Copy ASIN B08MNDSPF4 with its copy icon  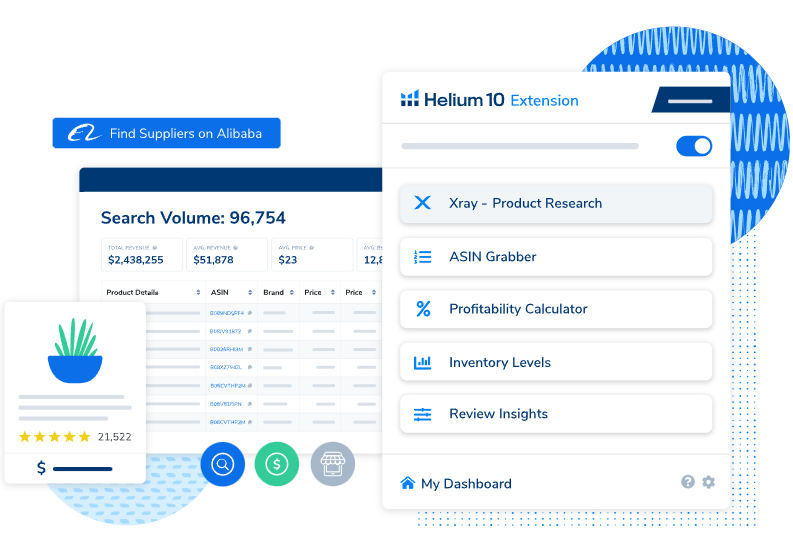(250, 313)
